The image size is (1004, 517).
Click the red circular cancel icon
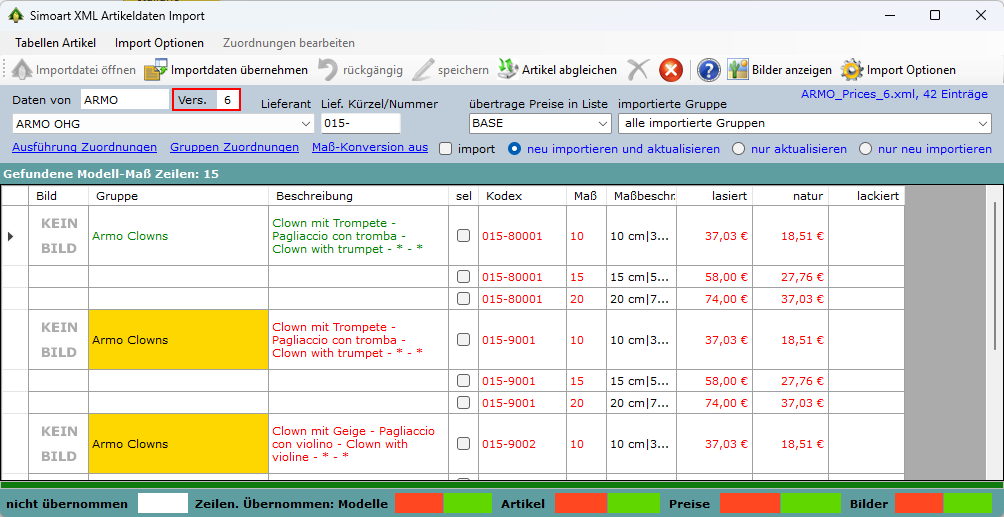point(671,70)
